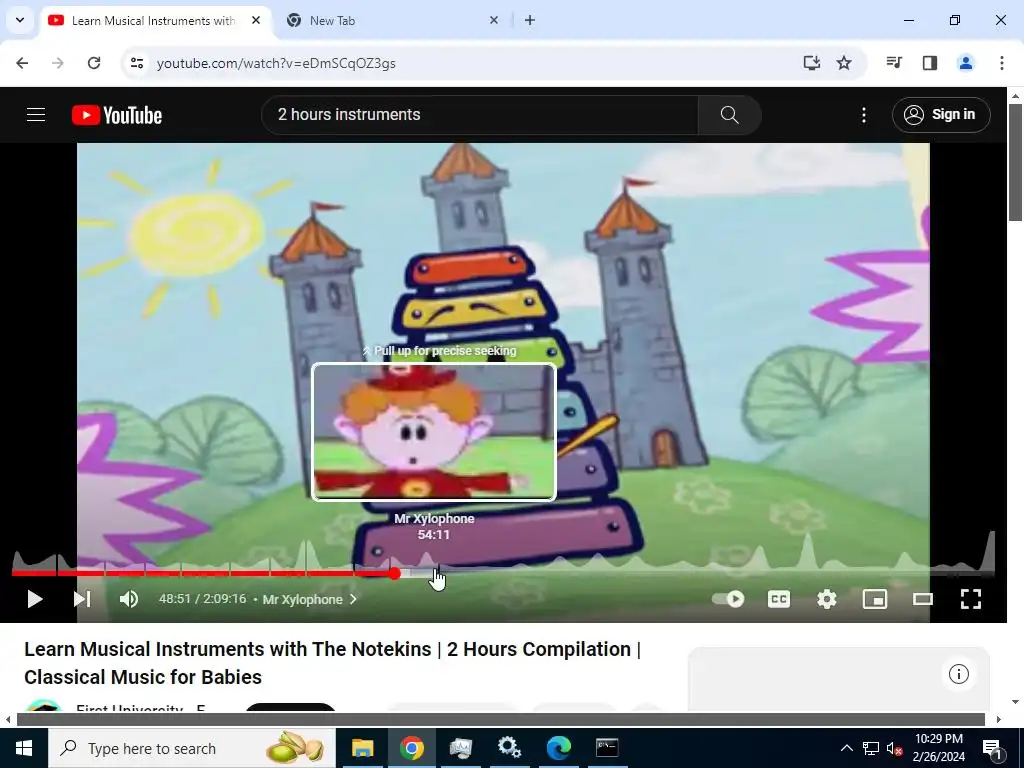Submit search with magnifier button
Viewport: 1024px width, 768px height.
click(729, 115)
